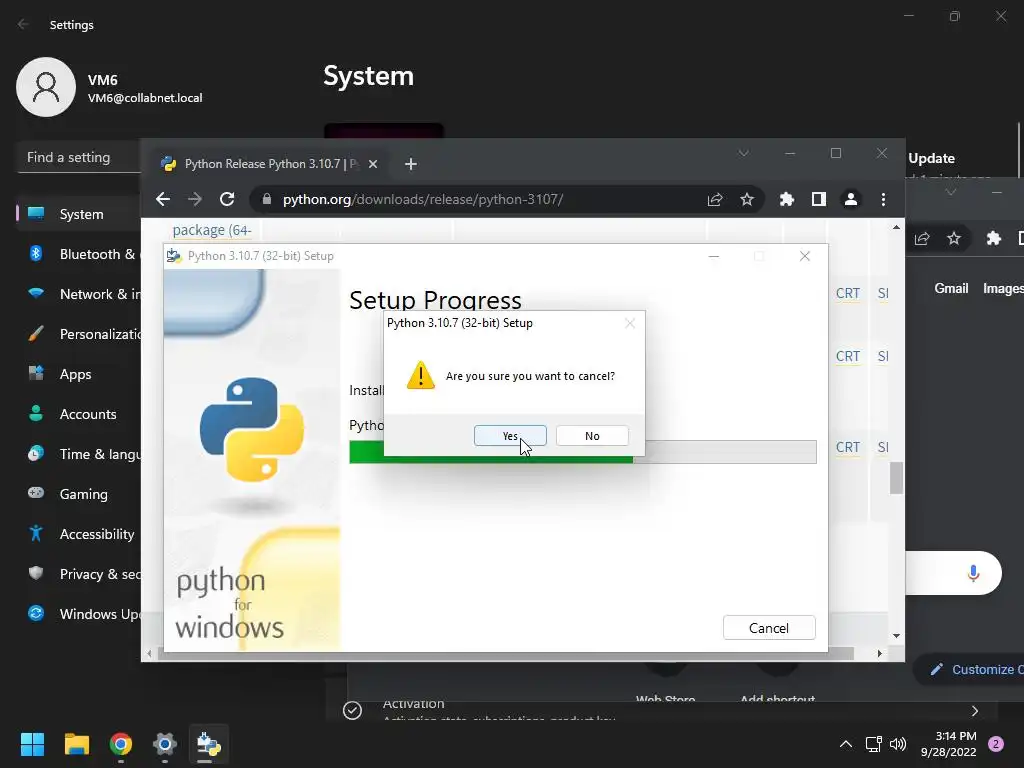Image resolution: width=1024 pixels, height=768 pixels.
Task: Click the site lock icon
Action: point(266,199)
